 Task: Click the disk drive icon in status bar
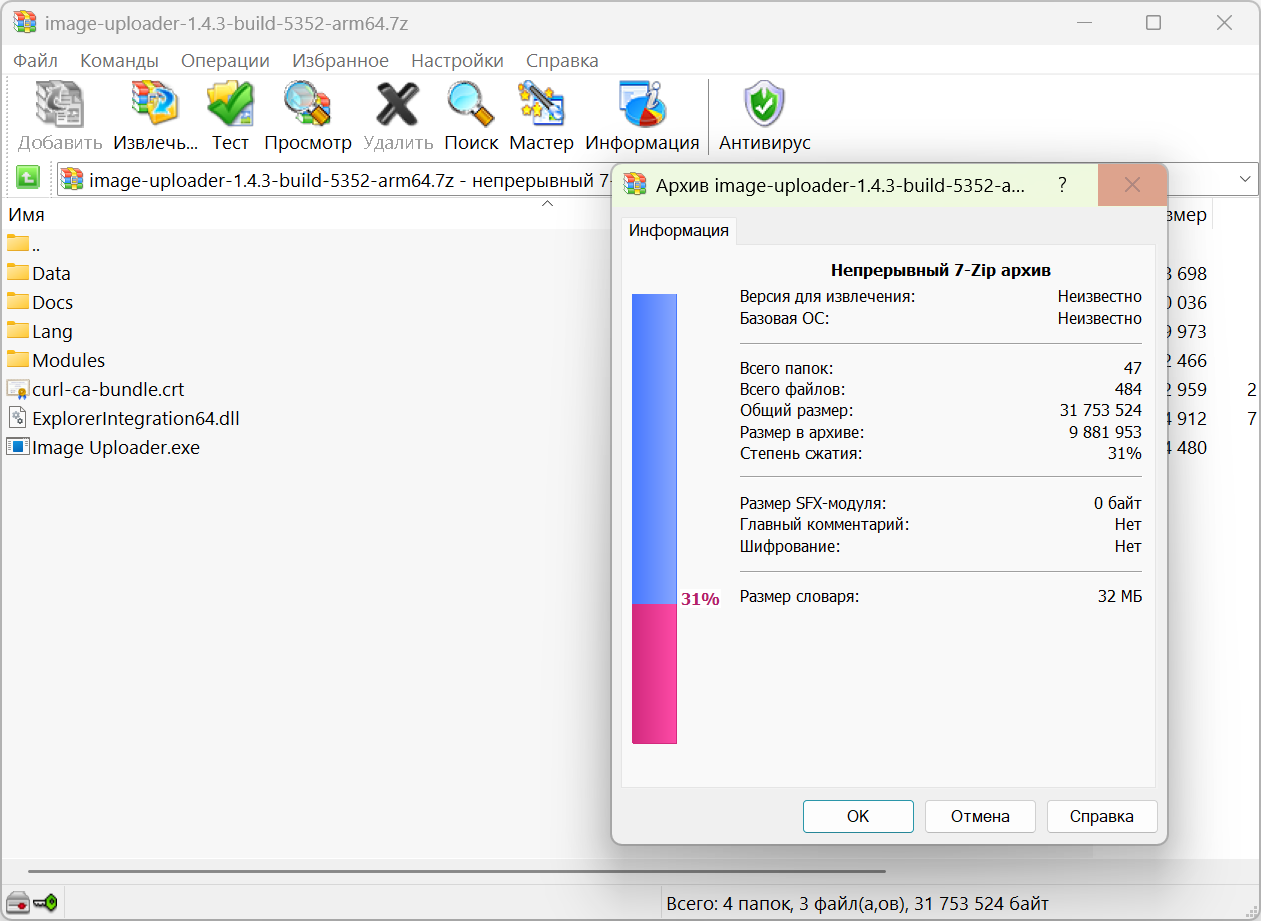click(17, 903)
